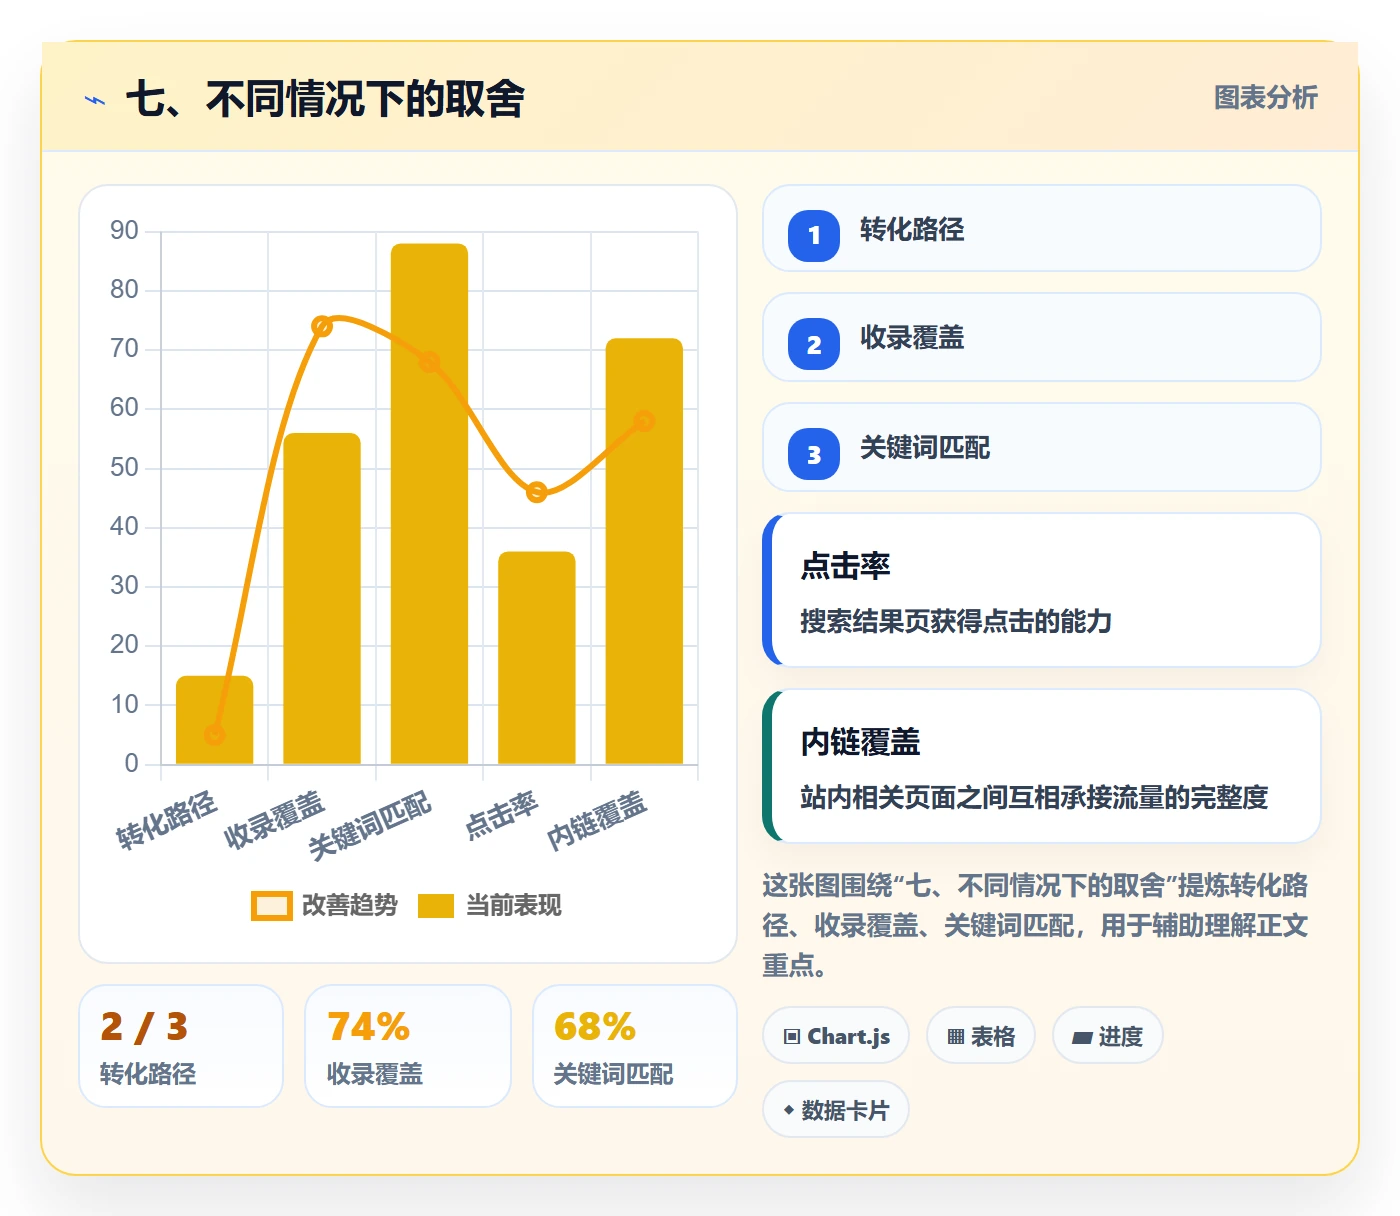This screenshot has width=1400, height=1216.
Task: Toggle the 改善趋势 legend swatch
Action: (271, 906)
